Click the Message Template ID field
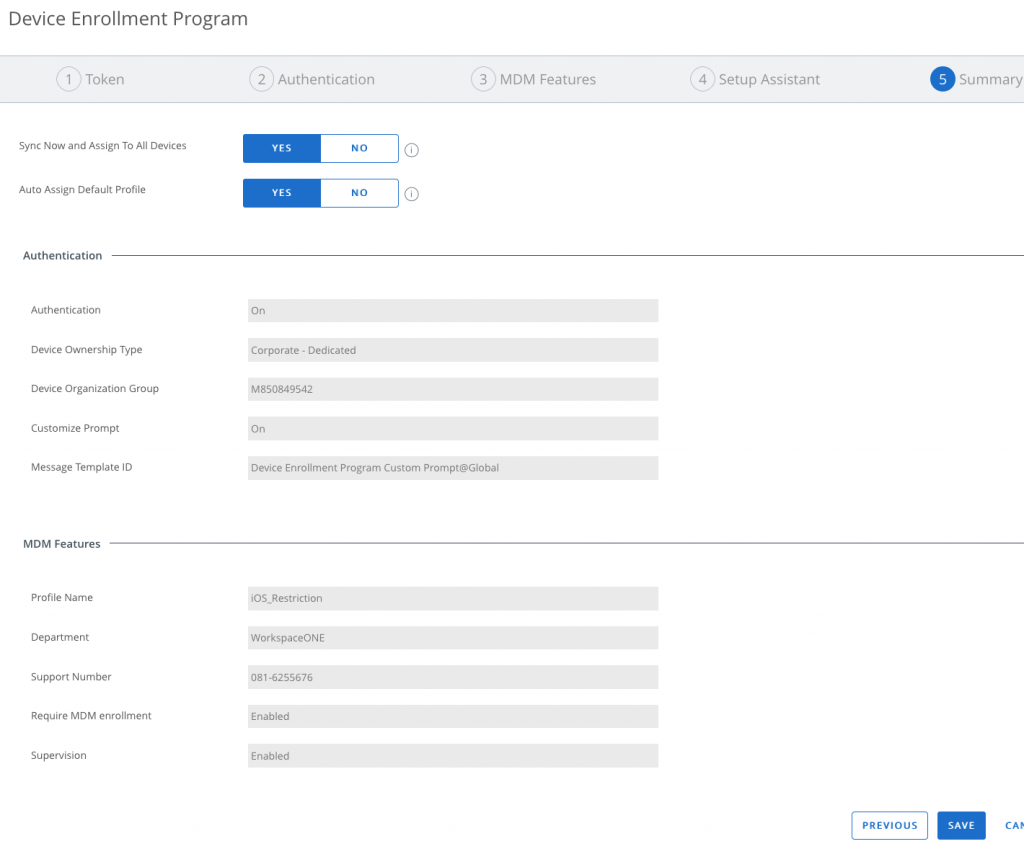The height and width of the screenshot is (849, 1024). click(452, 468)
